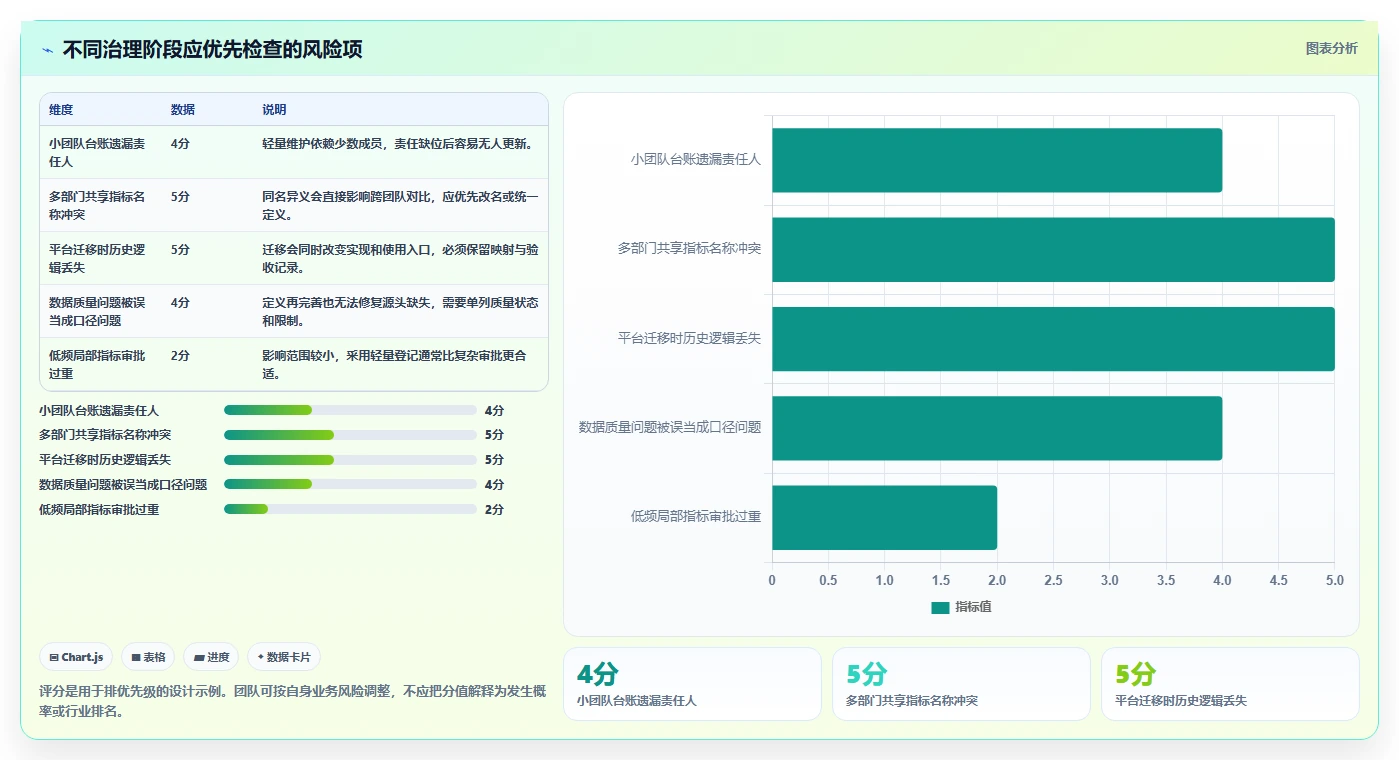Click the 2分 label beside the progress bar
Image resolution: width=1399 pixels, height=760 pixels.
(x=494, y=509)
